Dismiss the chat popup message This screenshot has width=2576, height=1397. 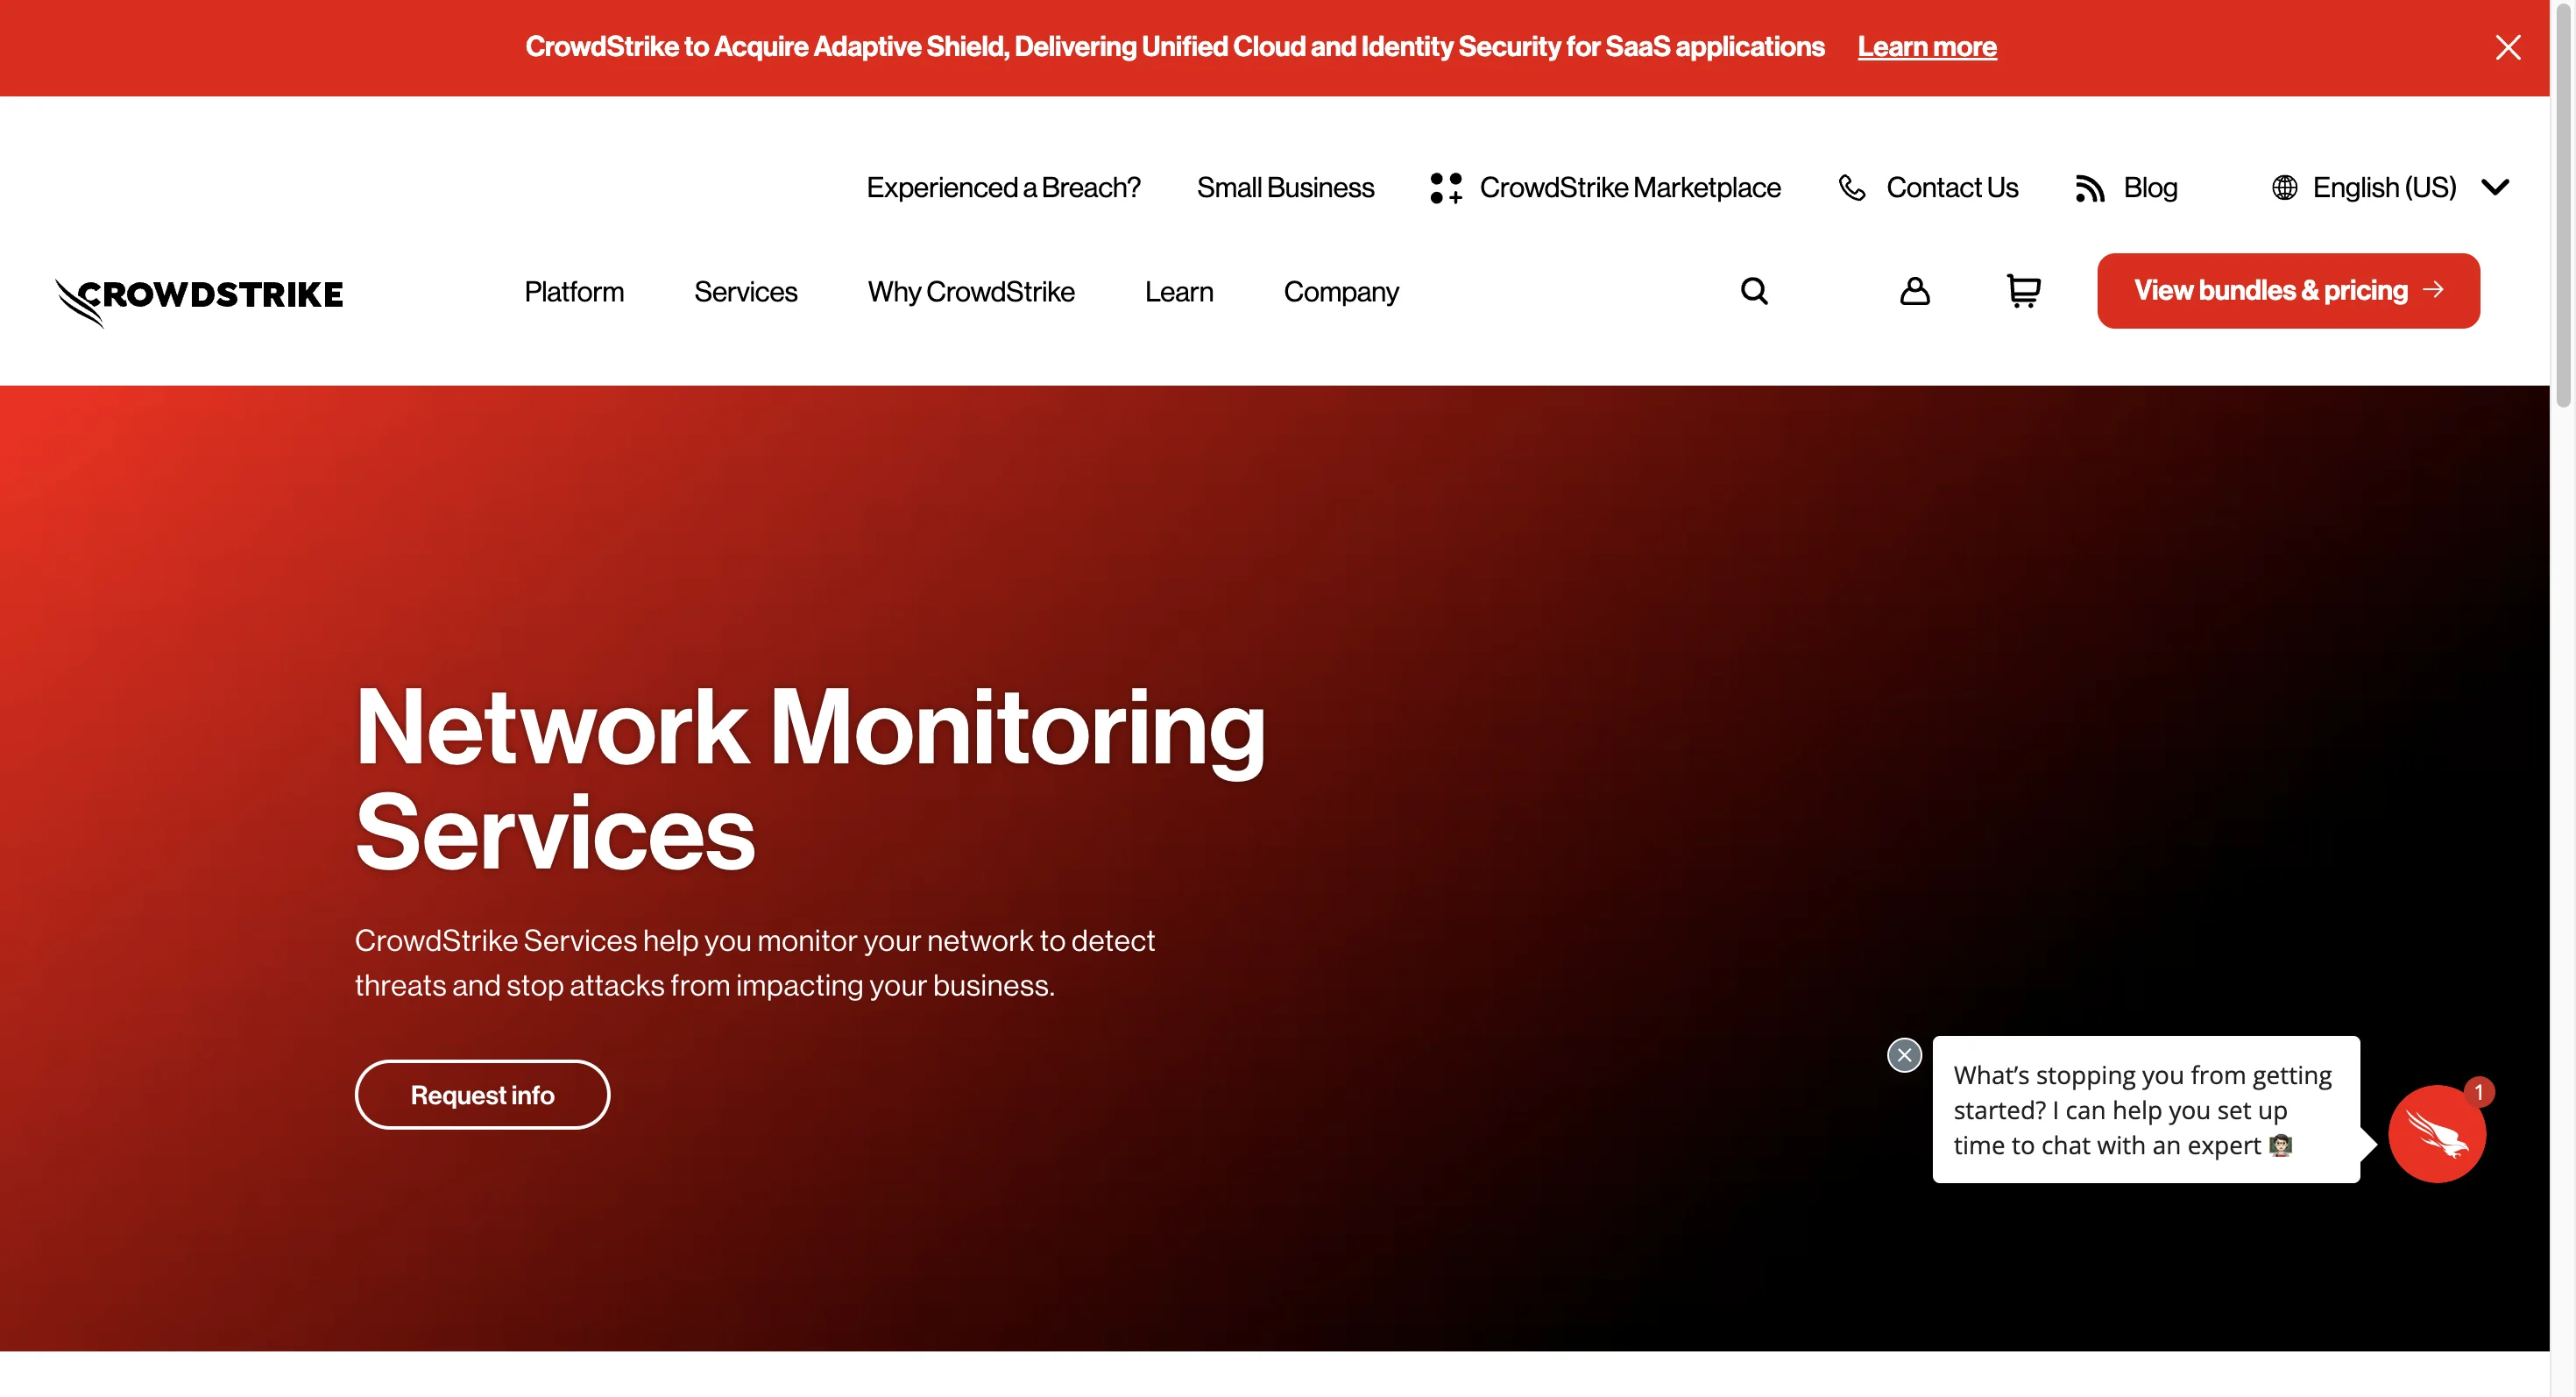pos(1904,1055)
